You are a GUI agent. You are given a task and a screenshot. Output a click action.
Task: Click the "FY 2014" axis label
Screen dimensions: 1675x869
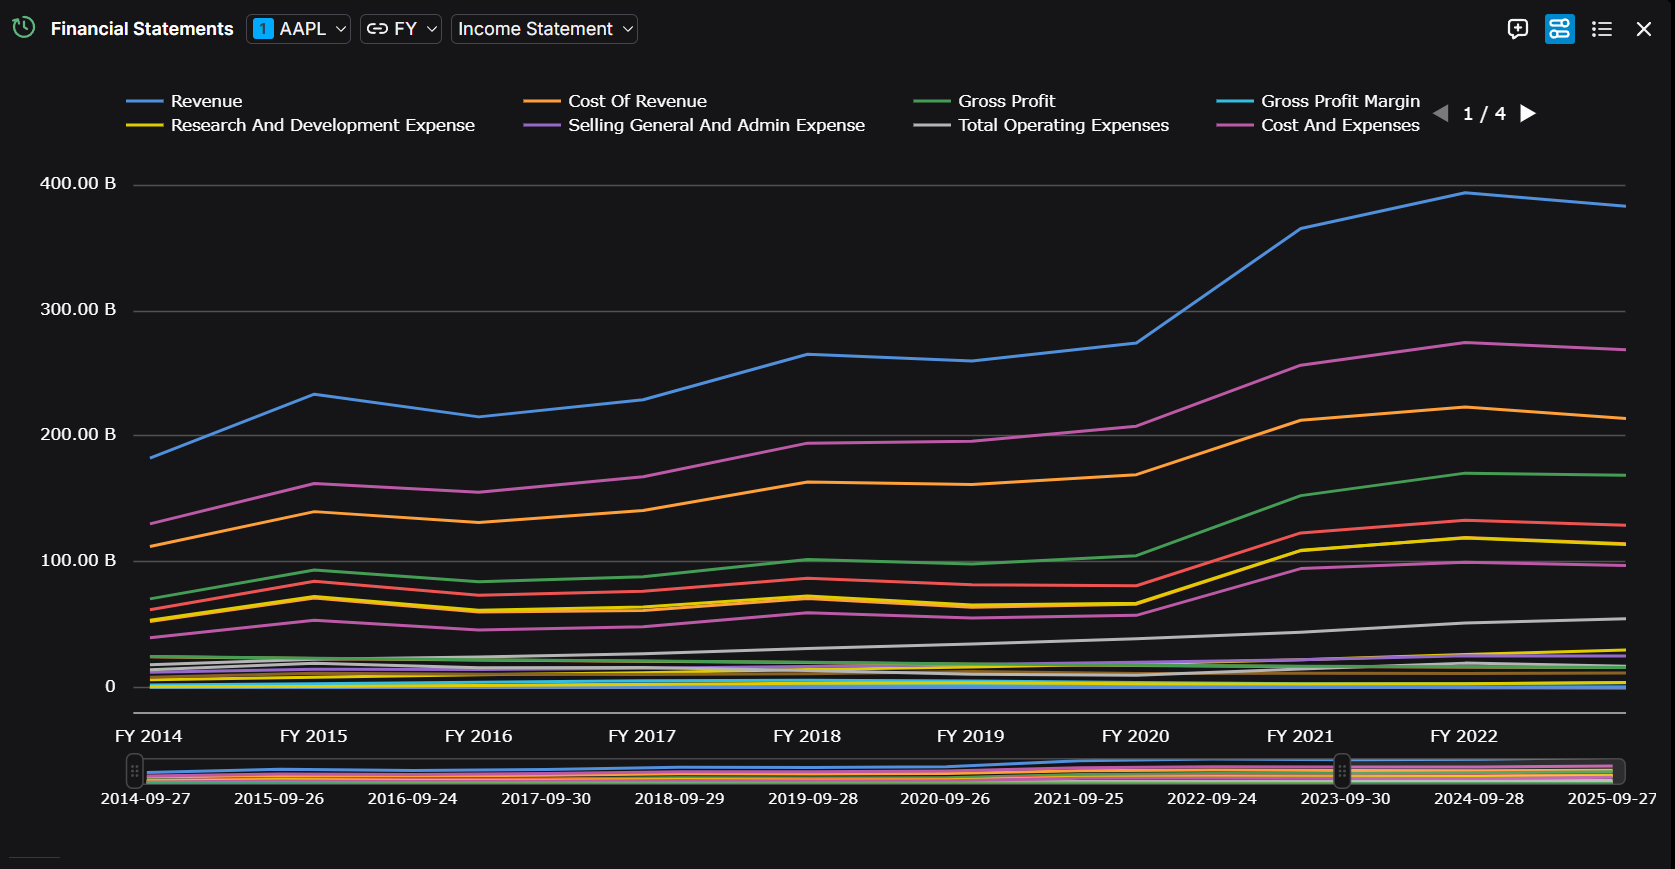[x=149, y=736]
